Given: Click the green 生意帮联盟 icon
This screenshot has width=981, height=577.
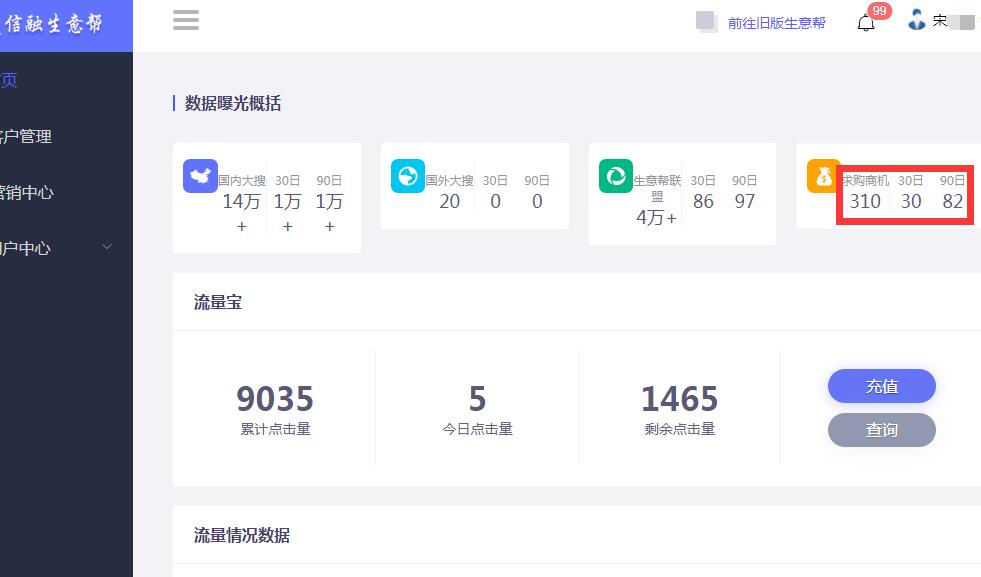Looking at the screenshot, I should tap(615, 177).
